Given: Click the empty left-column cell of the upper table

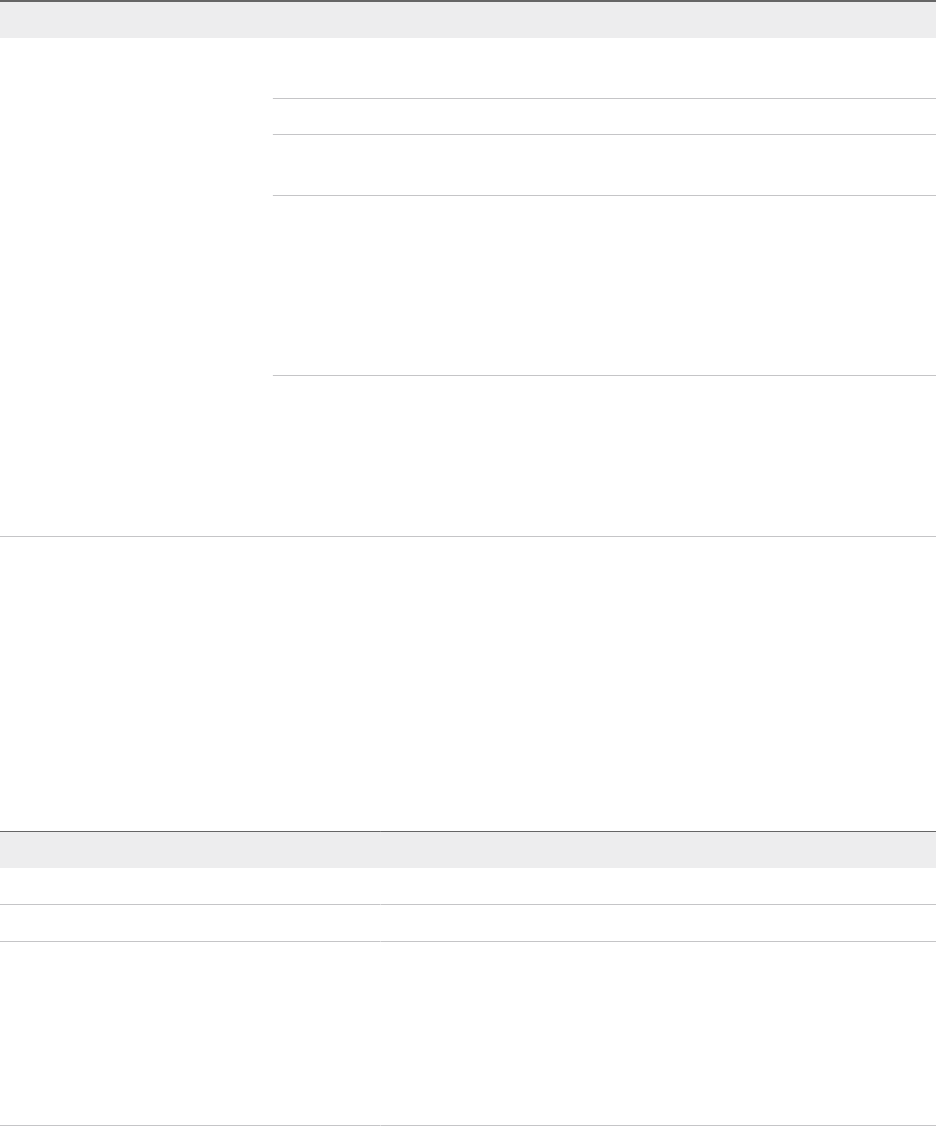Looking at the screenshot, I should tap(136, 287).
